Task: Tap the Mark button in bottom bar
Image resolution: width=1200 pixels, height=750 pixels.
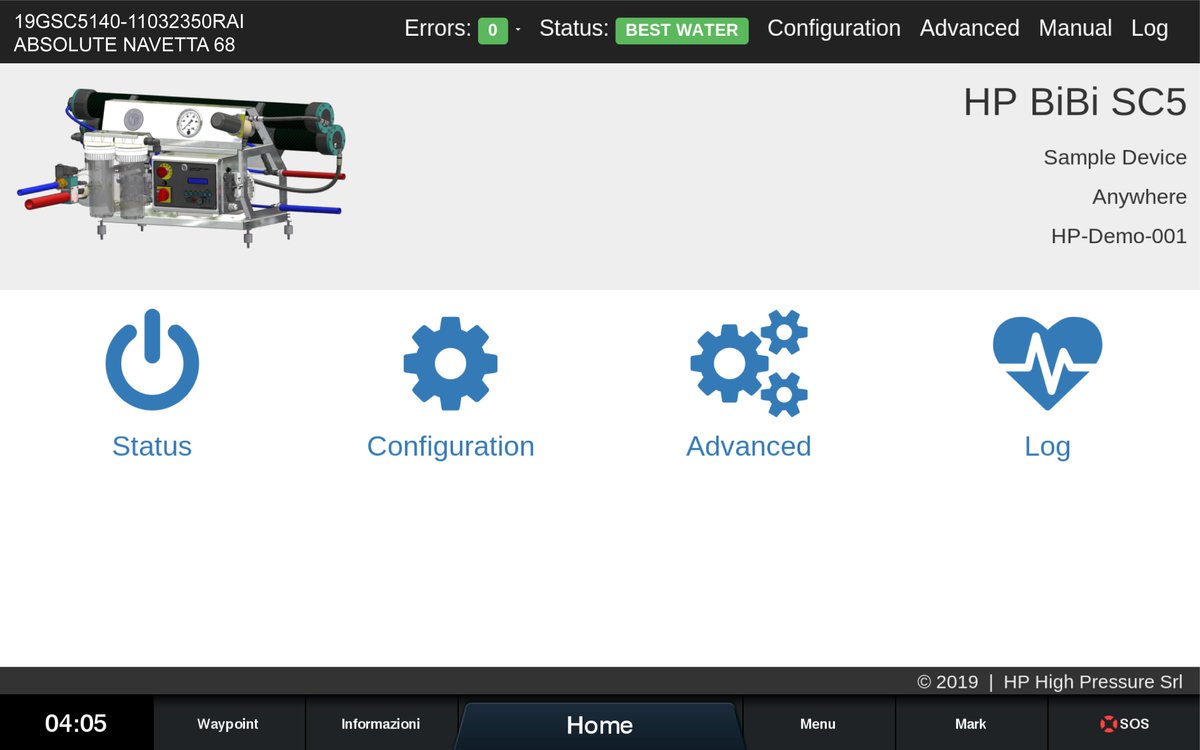Action: pyautogui.click(x=971, y=724)
